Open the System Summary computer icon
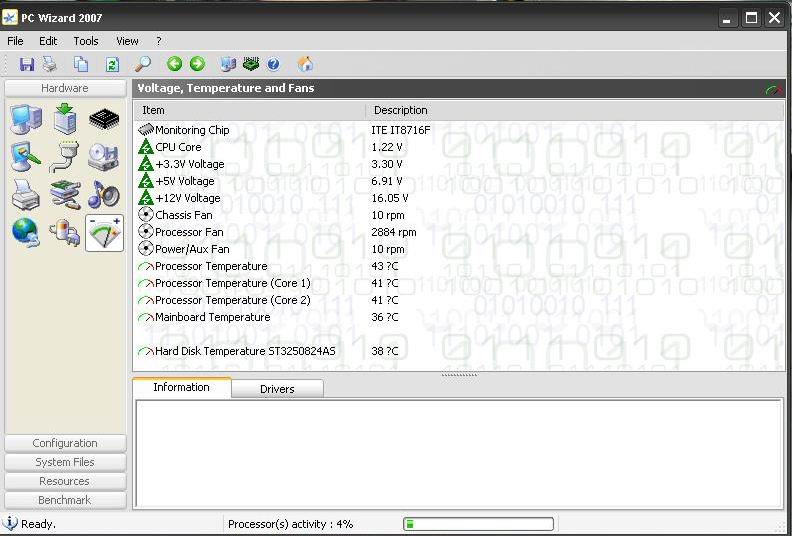This screenshot has width=792, height=536. point(26,119)
